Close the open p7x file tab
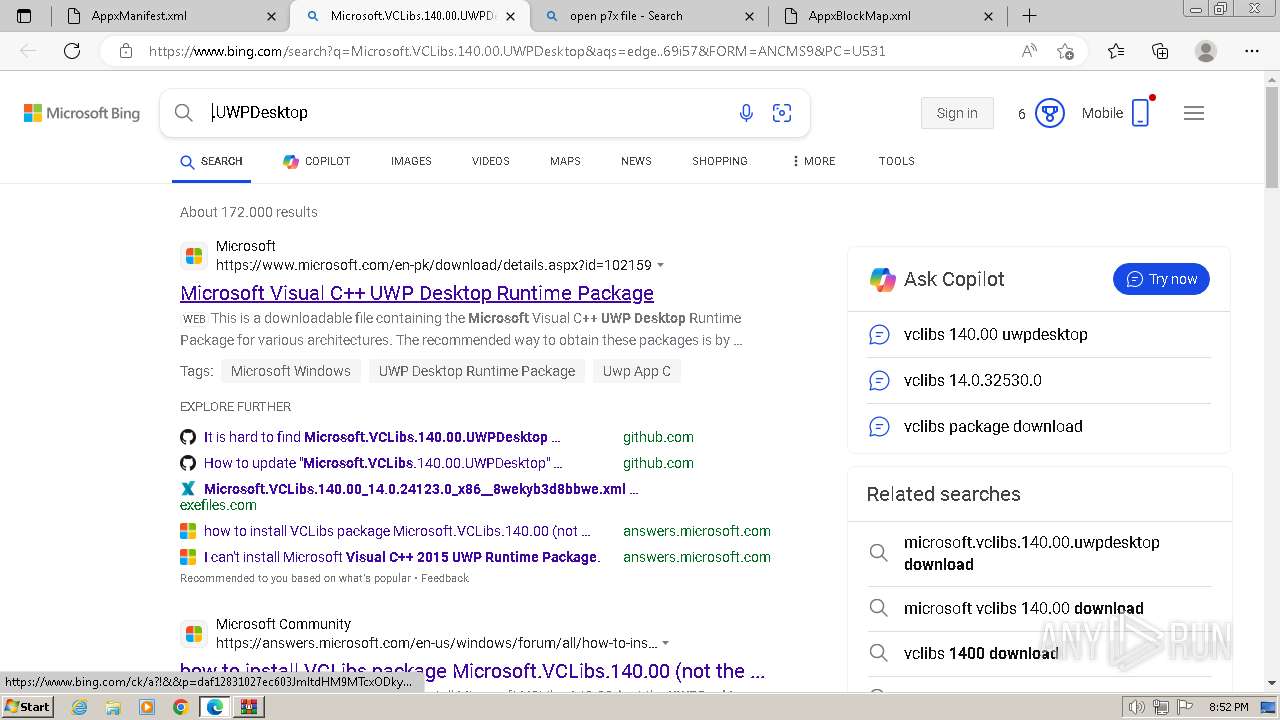The width and height of the screenshot is (1280, 720). 750,16
